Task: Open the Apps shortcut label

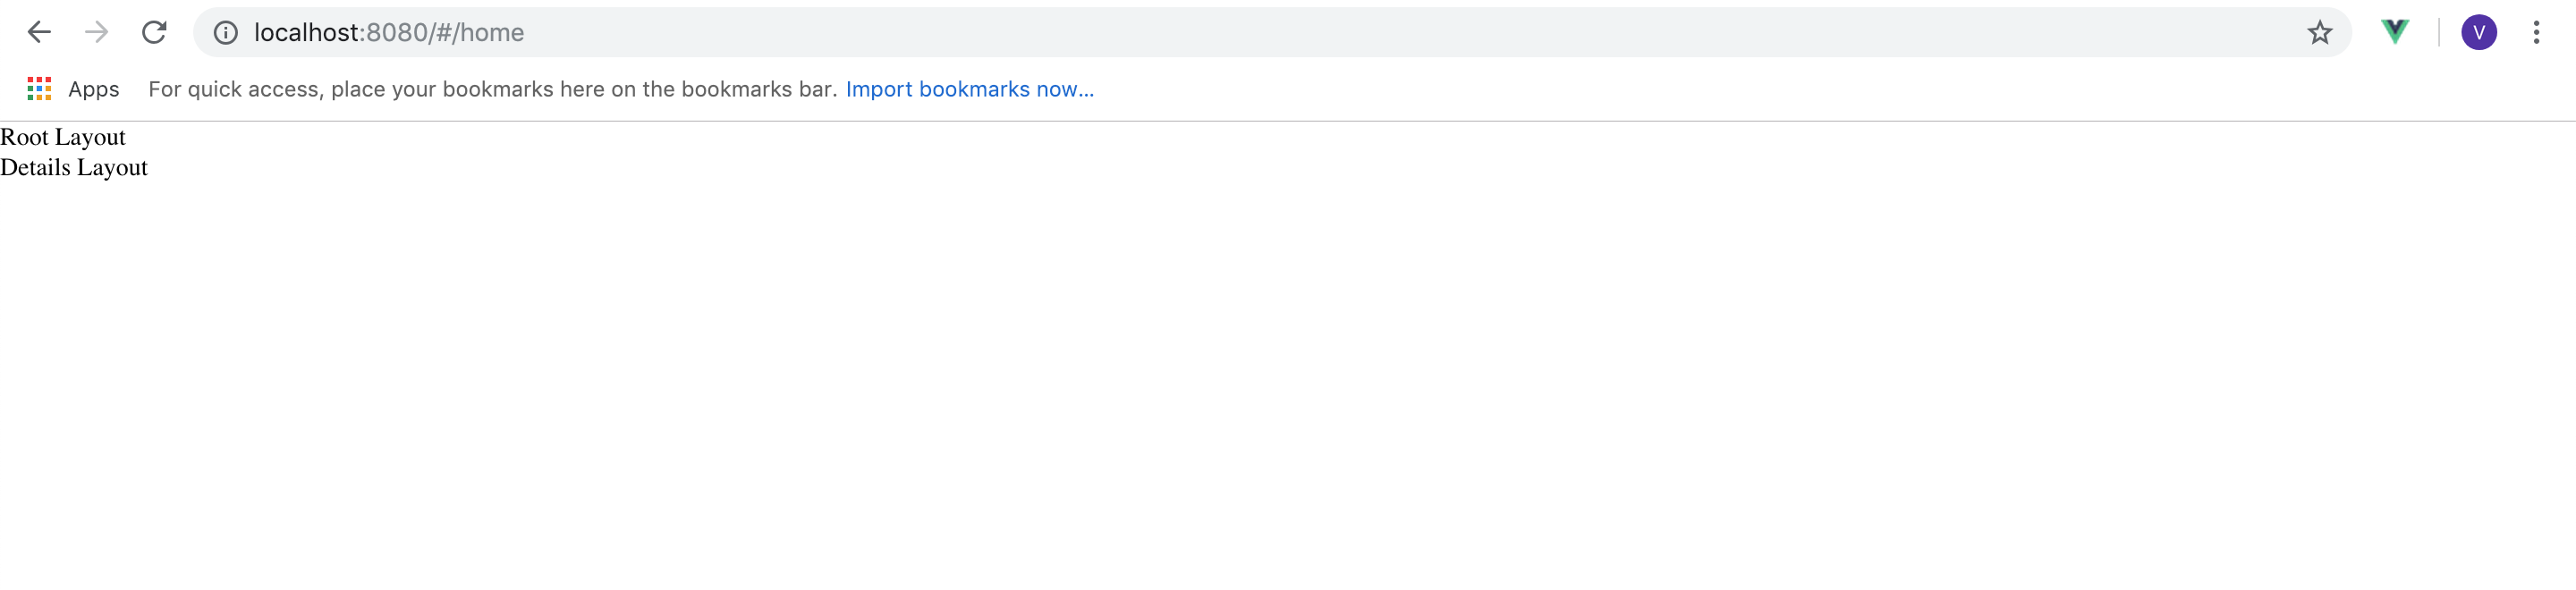Action: pos(93,89)
